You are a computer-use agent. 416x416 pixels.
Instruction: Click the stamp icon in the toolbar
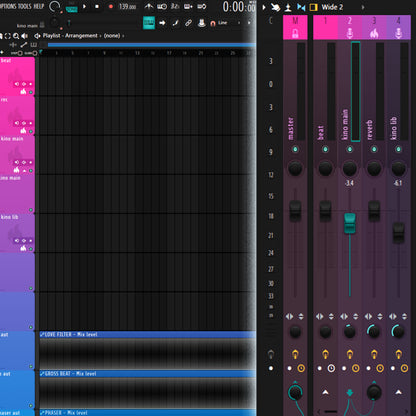coord(201,23)
